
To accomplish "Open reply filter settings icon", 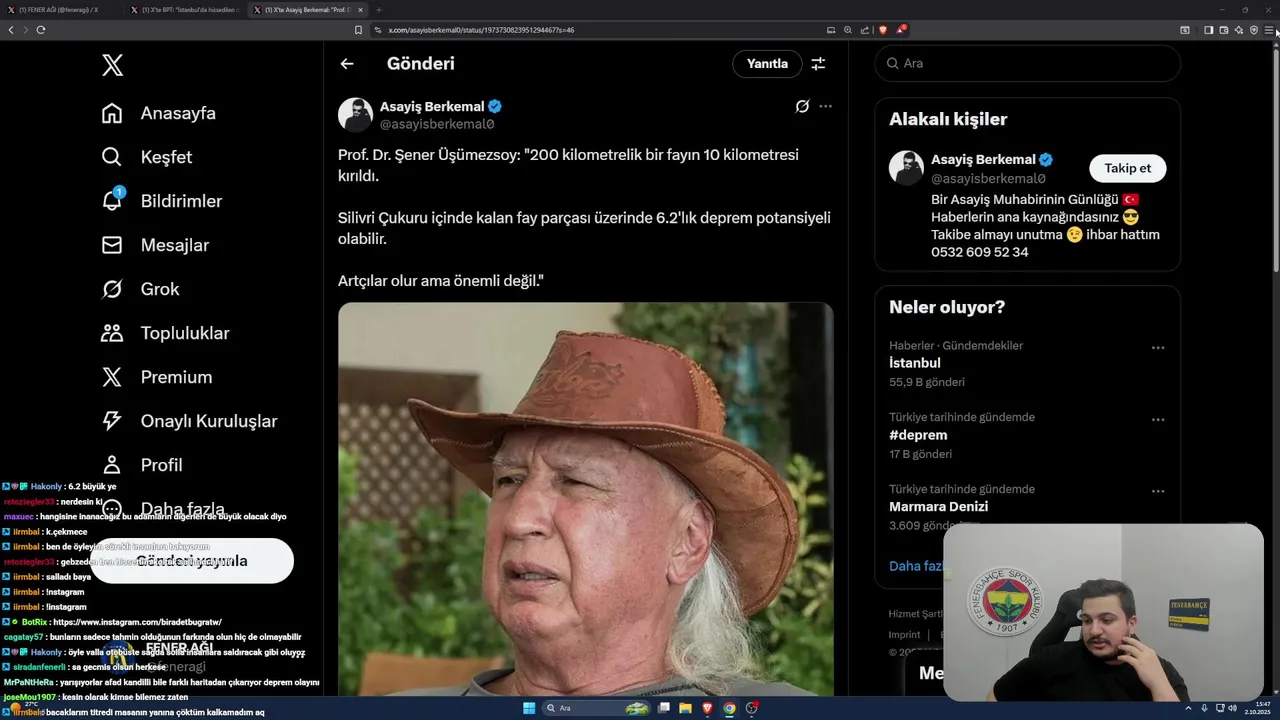I will click(818, 63).
